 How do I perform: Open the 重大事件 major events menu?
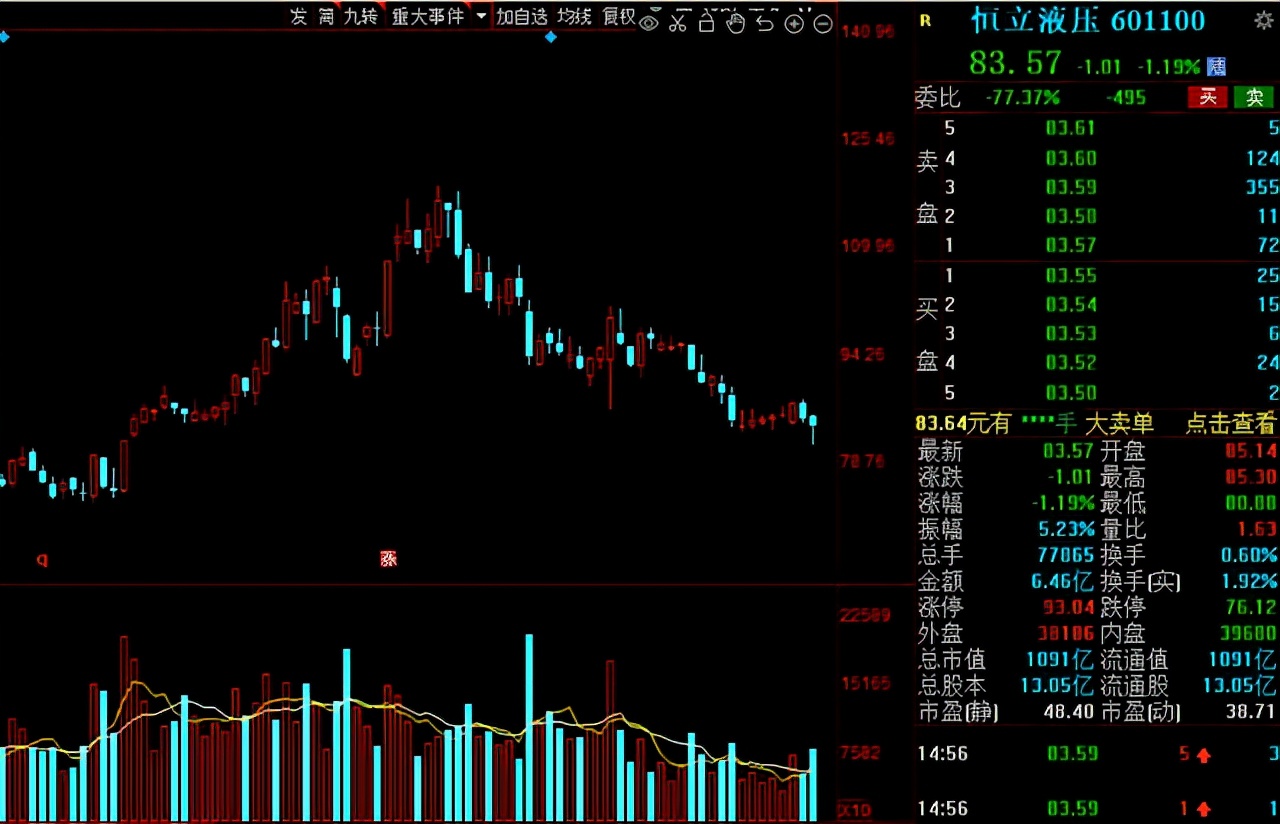[427, 17]
